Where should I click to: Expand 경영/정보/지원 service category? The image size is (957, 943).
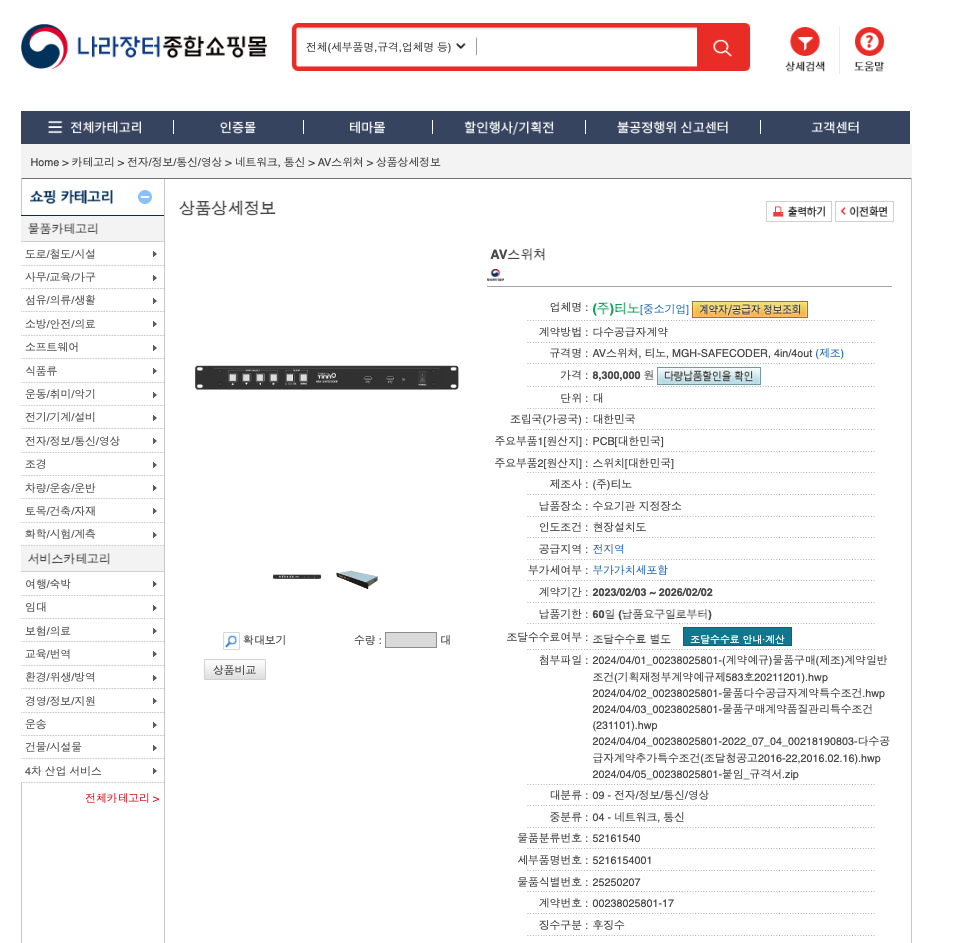92,701
